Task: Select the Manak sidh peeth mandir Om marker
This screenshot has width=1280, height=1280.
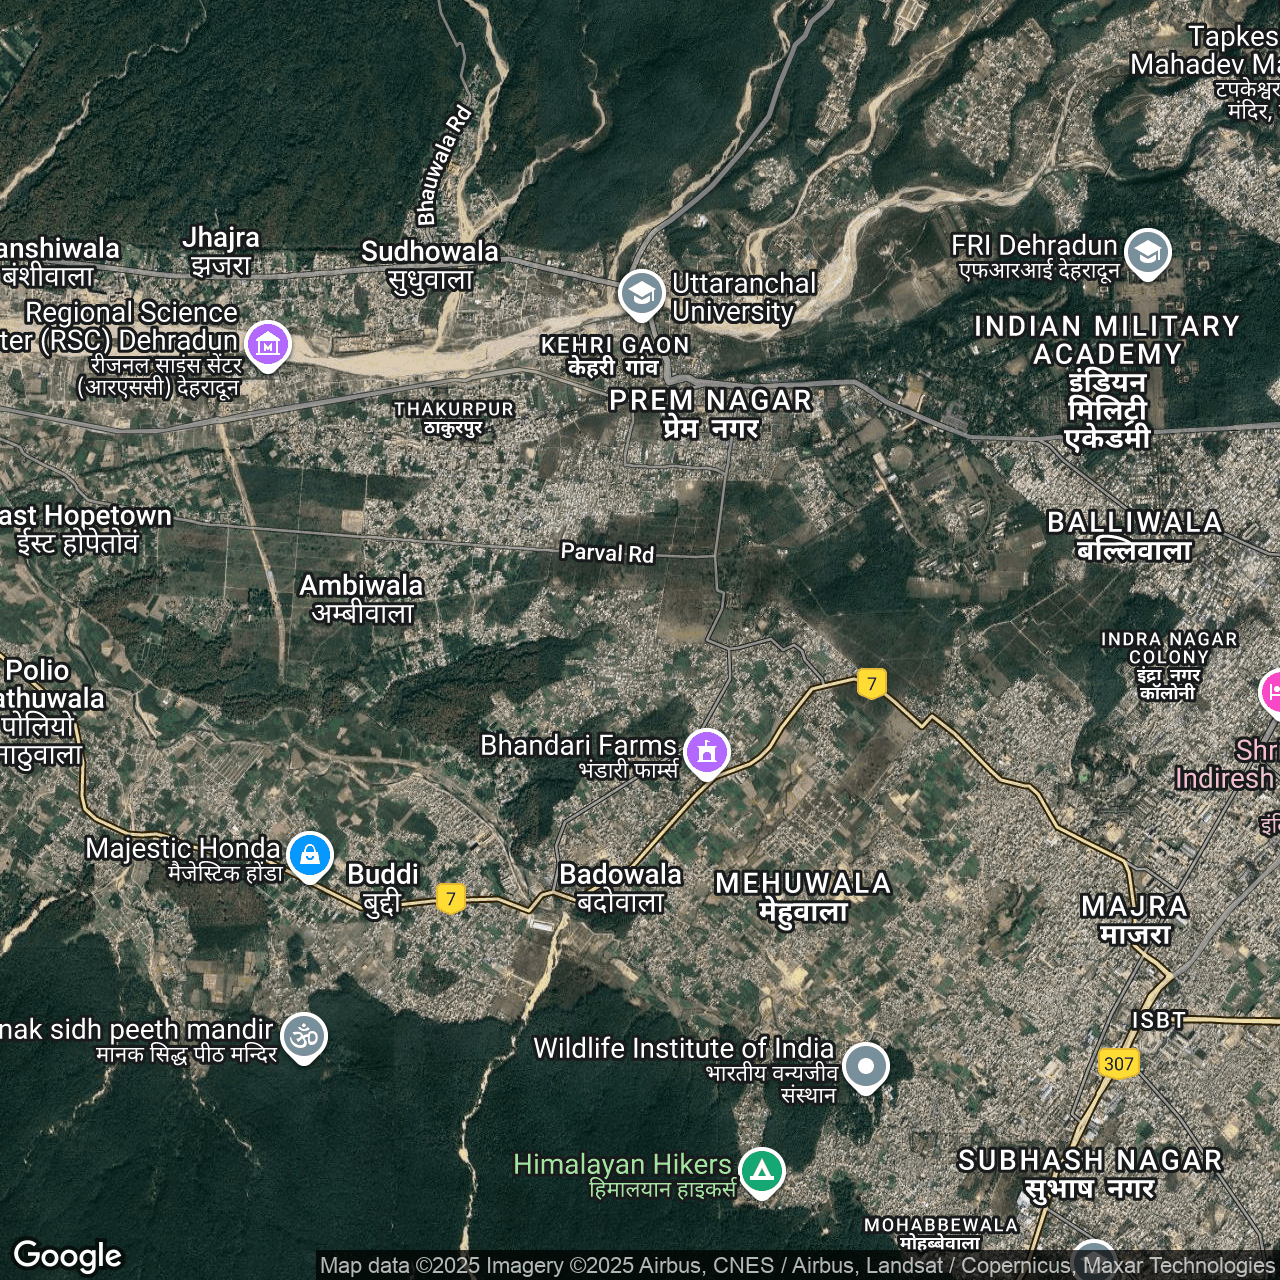Action: click(303, 1037)
